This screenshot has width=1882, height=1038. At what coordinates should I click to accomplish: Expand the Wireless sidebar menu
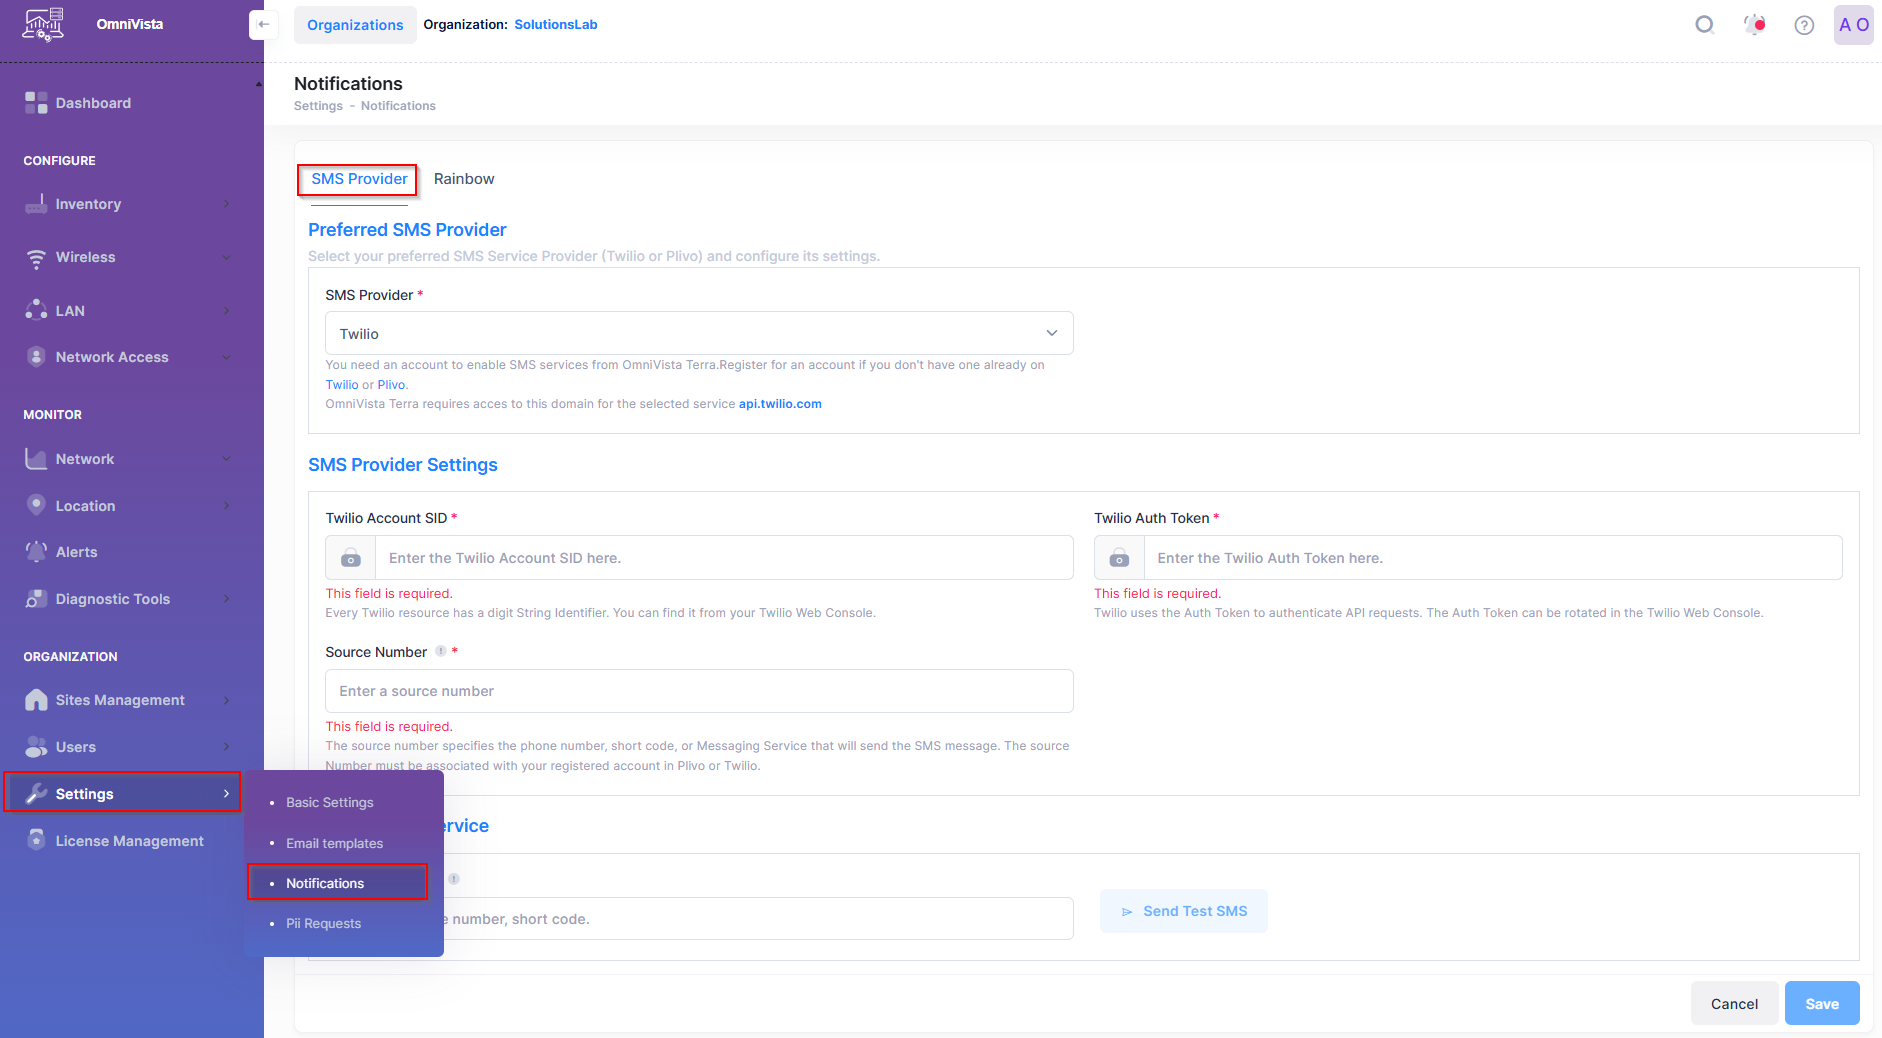tap(128, 257)
